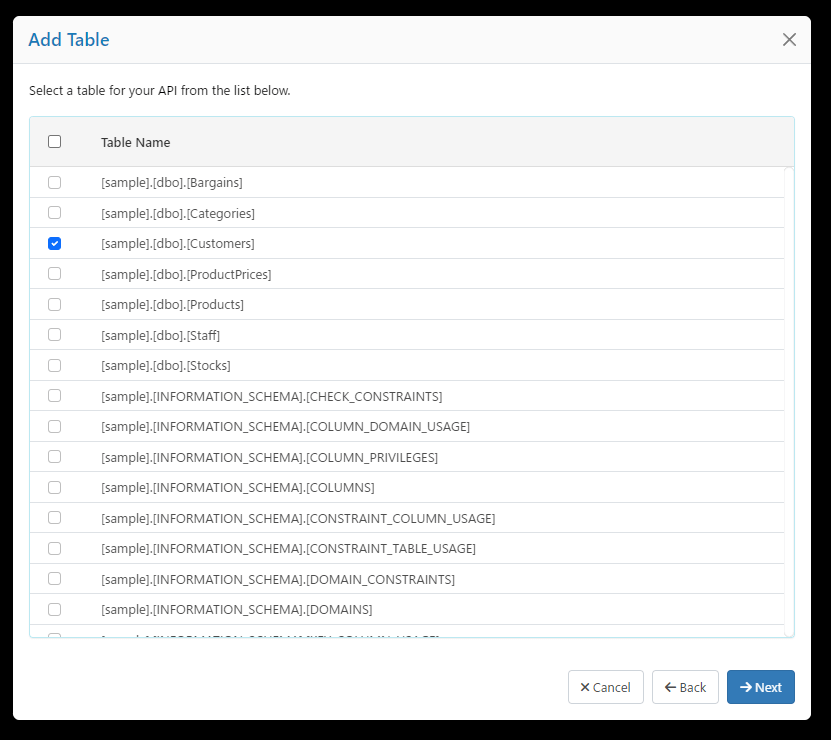
Task: Select the CHECK_CONSTRAINTS table checkbox
Action: [55, 396]
